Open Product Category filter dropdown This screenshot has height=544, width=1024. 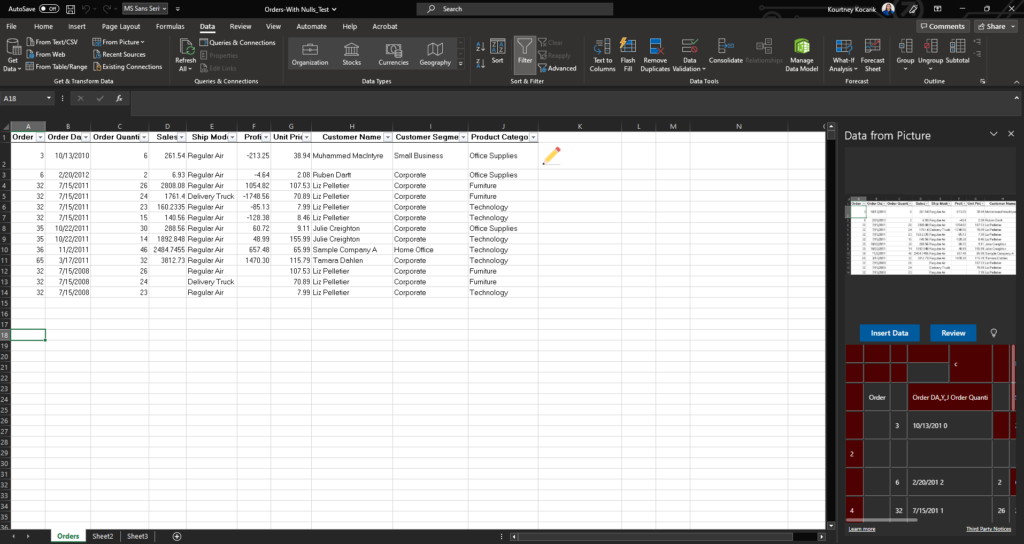point(534,137)
